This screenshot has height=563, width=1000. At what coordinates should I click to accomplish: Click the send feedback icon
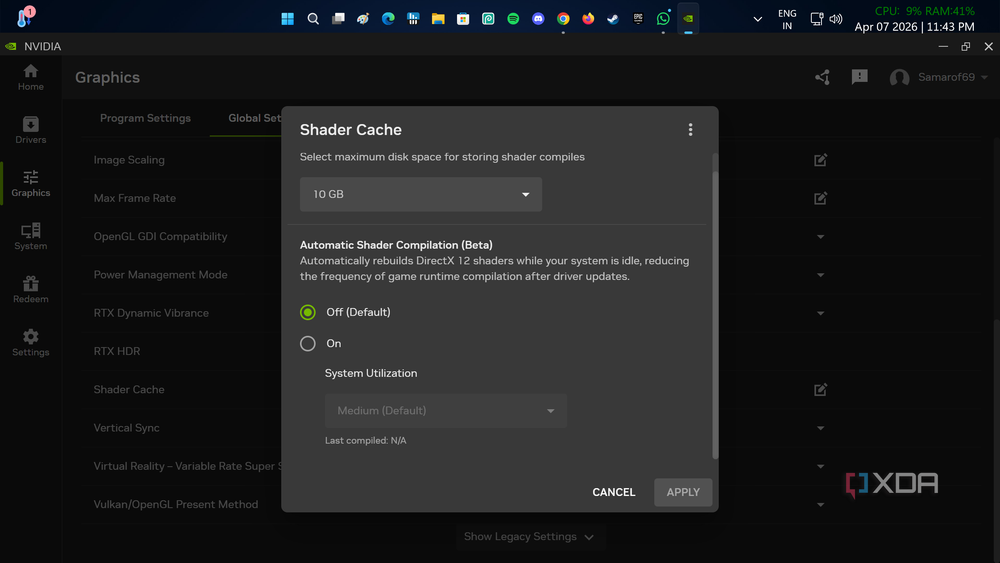pos(860,77)
